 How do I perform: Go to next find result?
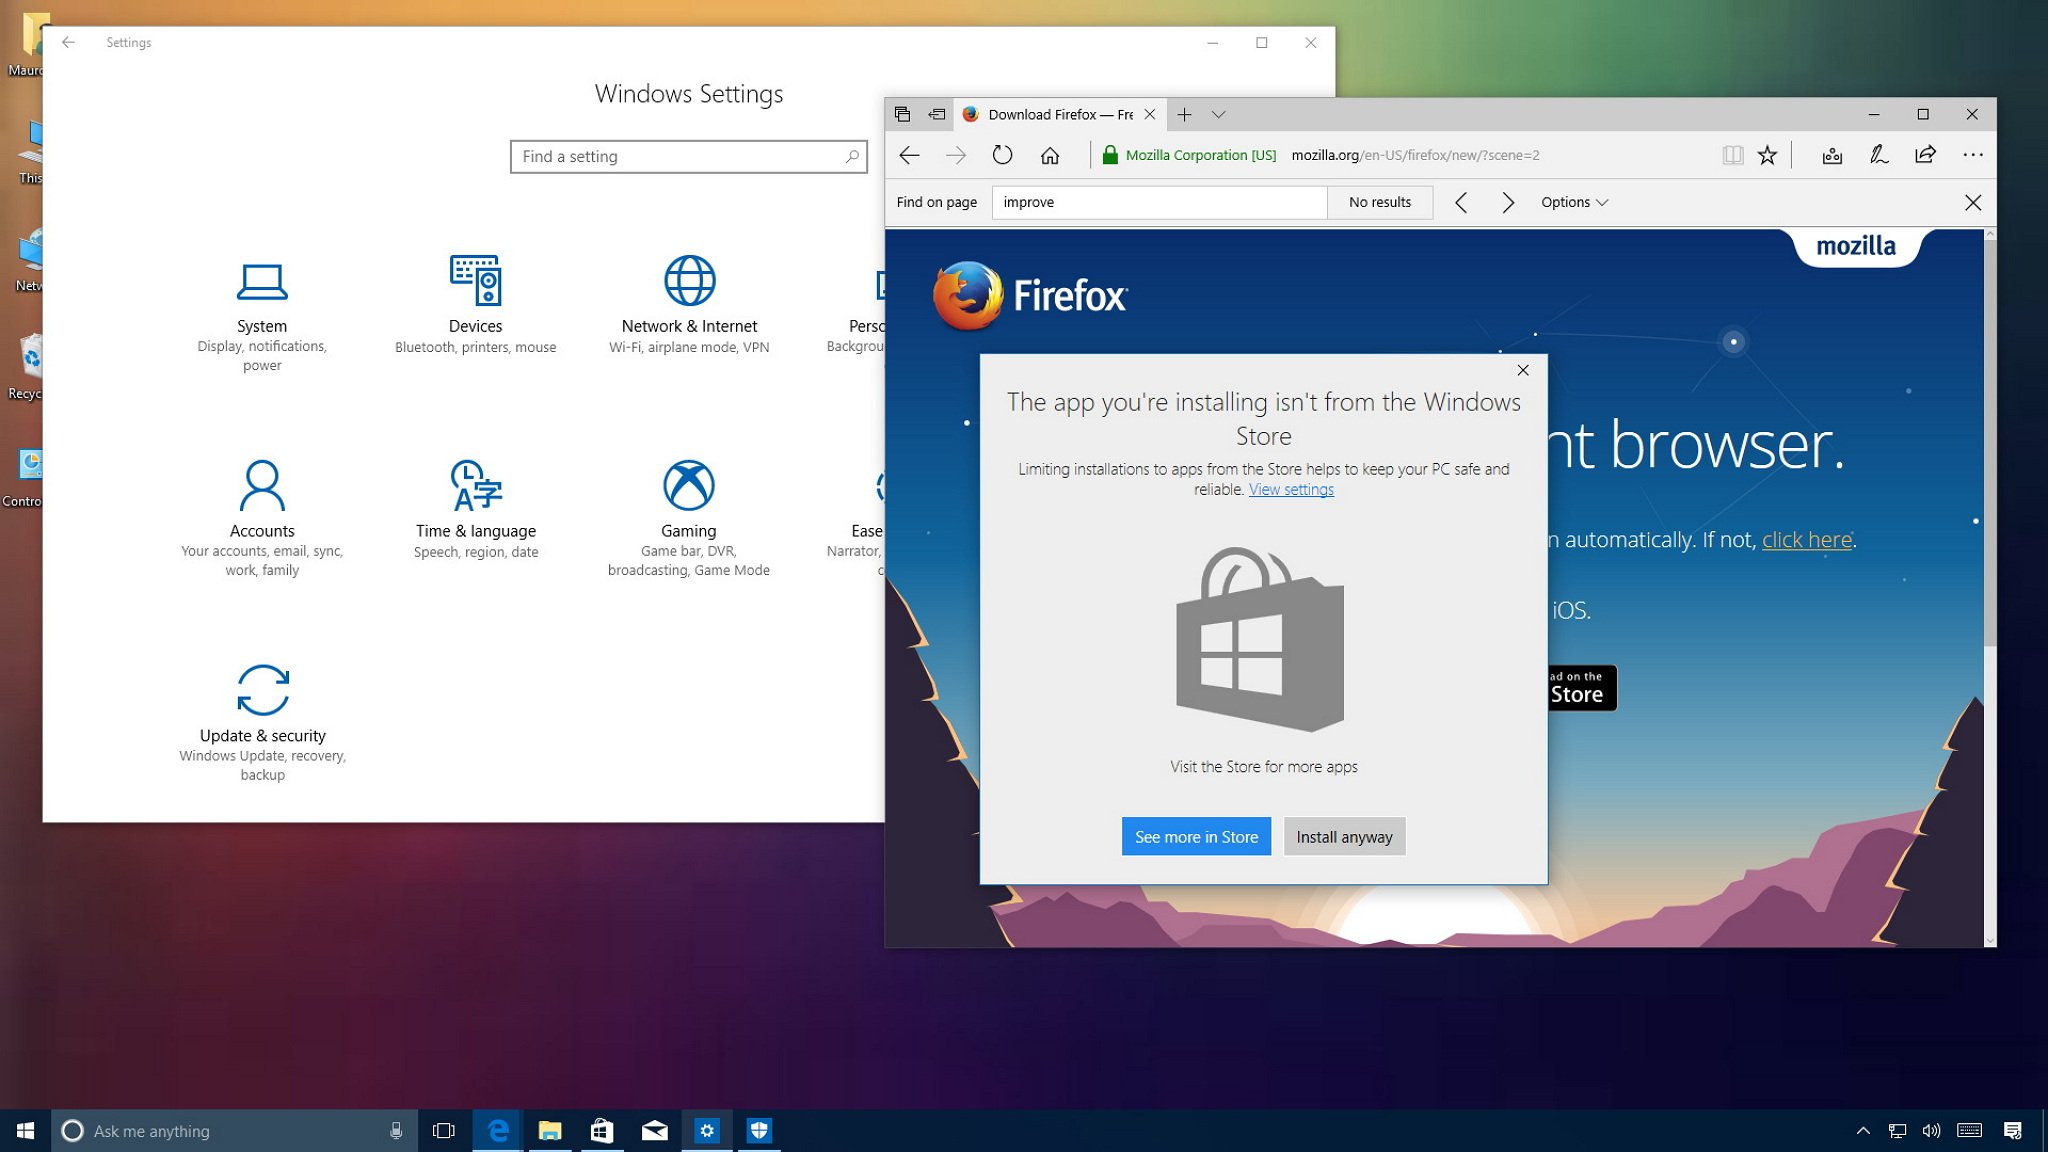[1508, 203]
